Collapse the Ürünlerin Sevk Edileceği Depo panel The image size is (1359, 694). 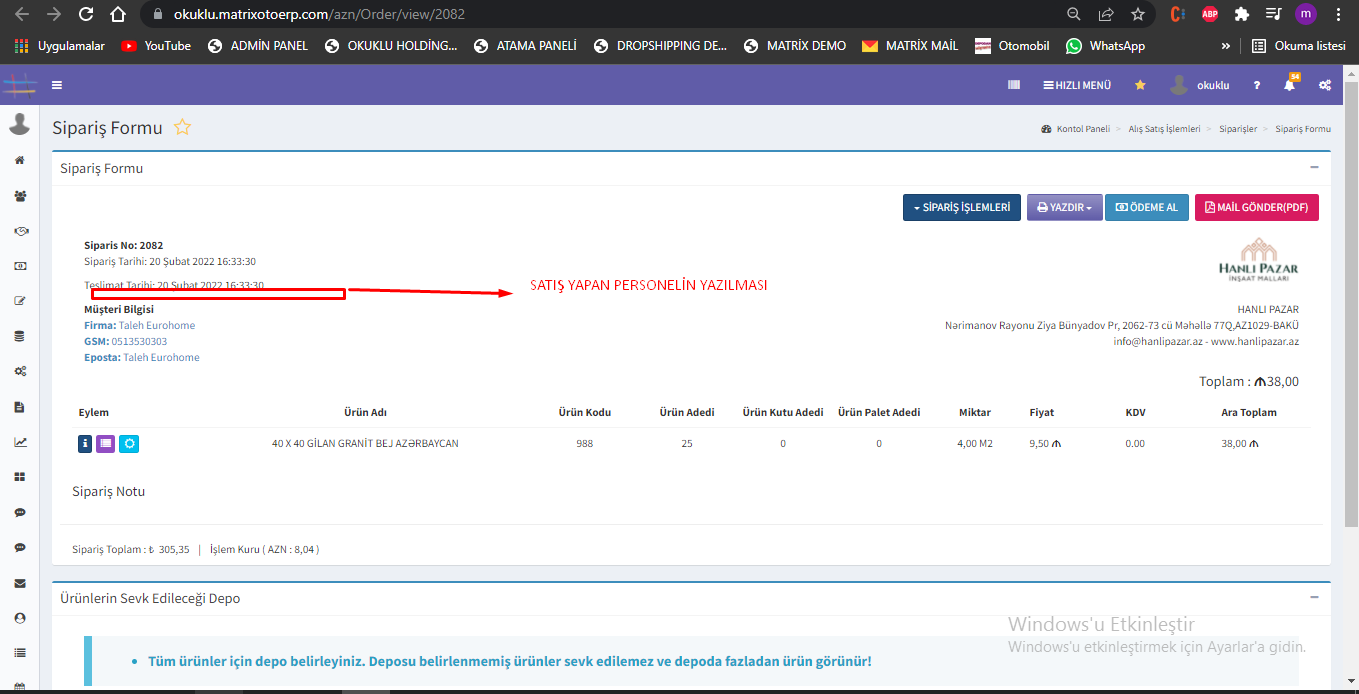pyautogui.click(x=1314, y=597)
